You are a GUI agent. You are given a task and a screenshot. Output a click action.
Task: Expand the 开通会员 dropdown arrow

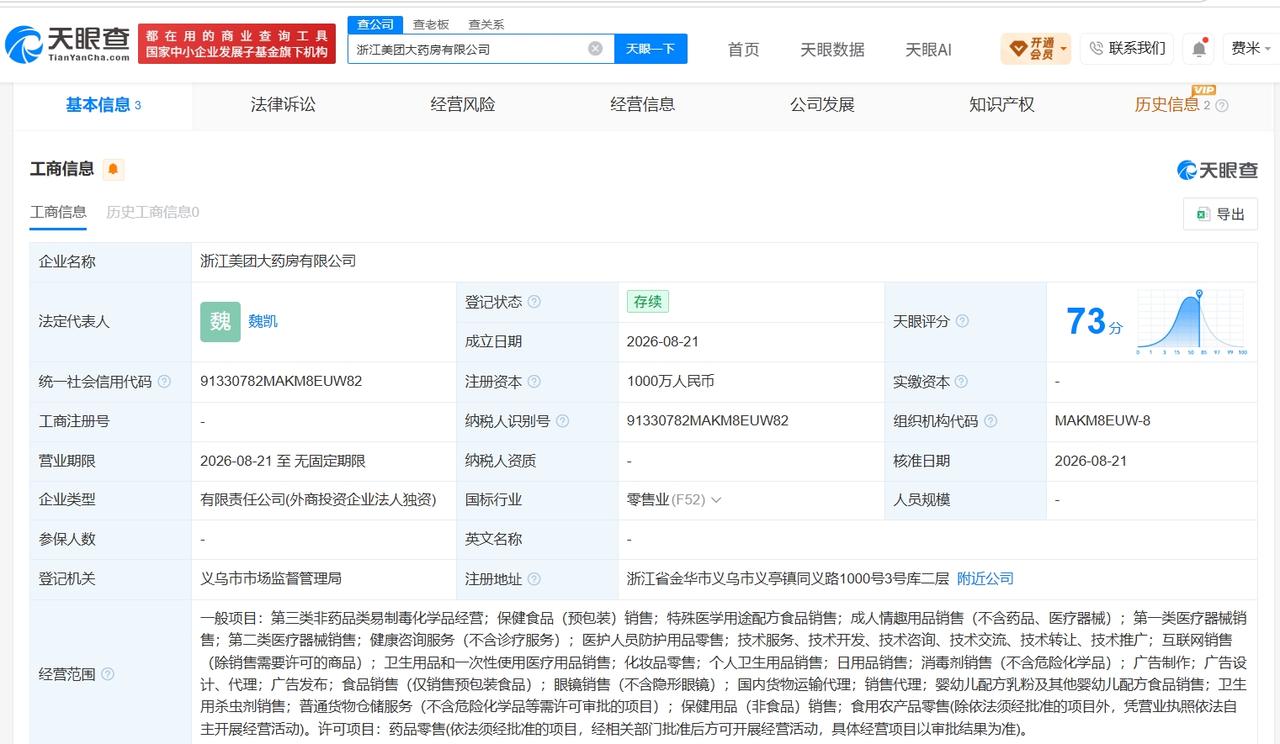point(1063,48)
